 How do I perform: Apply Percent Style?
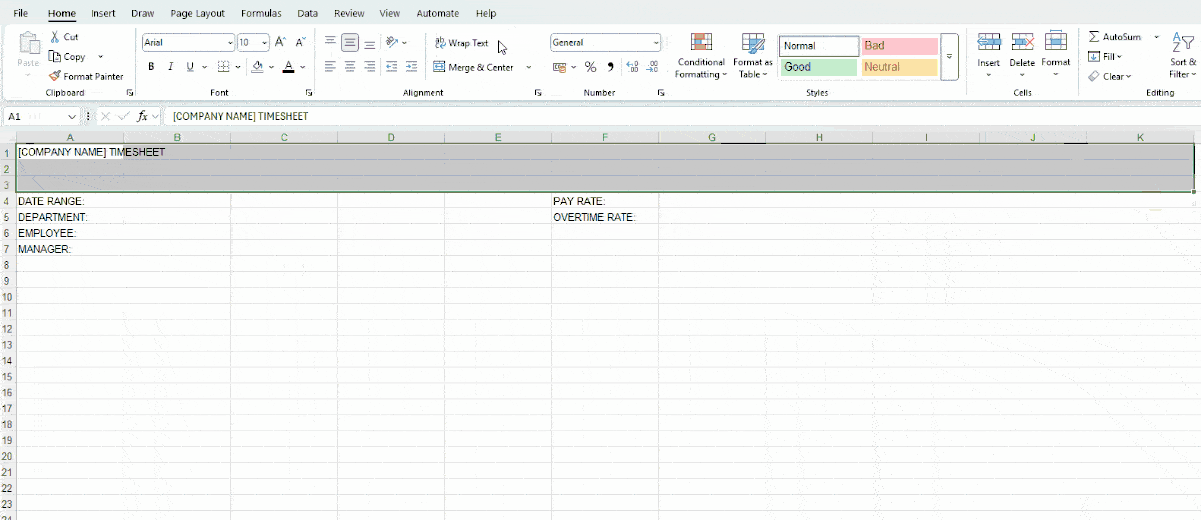(590, 67)
